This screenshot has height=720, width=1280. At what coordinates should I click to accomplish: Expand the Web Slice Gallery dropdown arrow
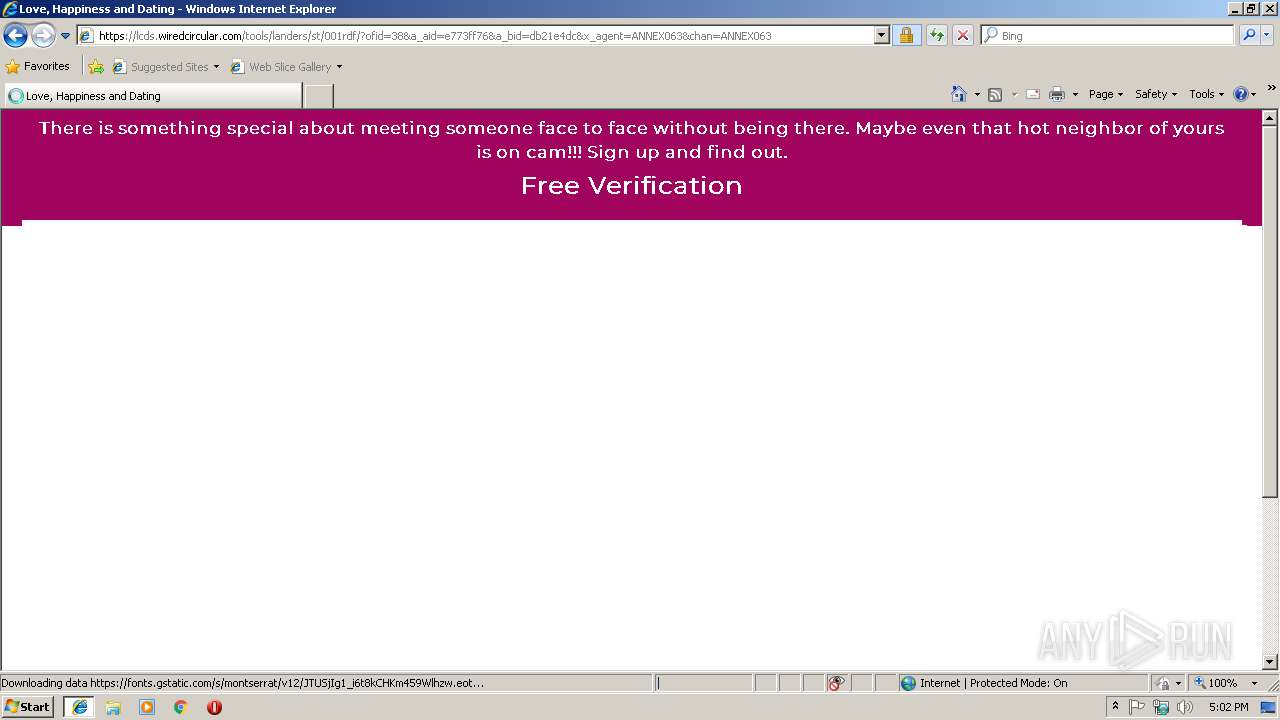coord(339,67)
